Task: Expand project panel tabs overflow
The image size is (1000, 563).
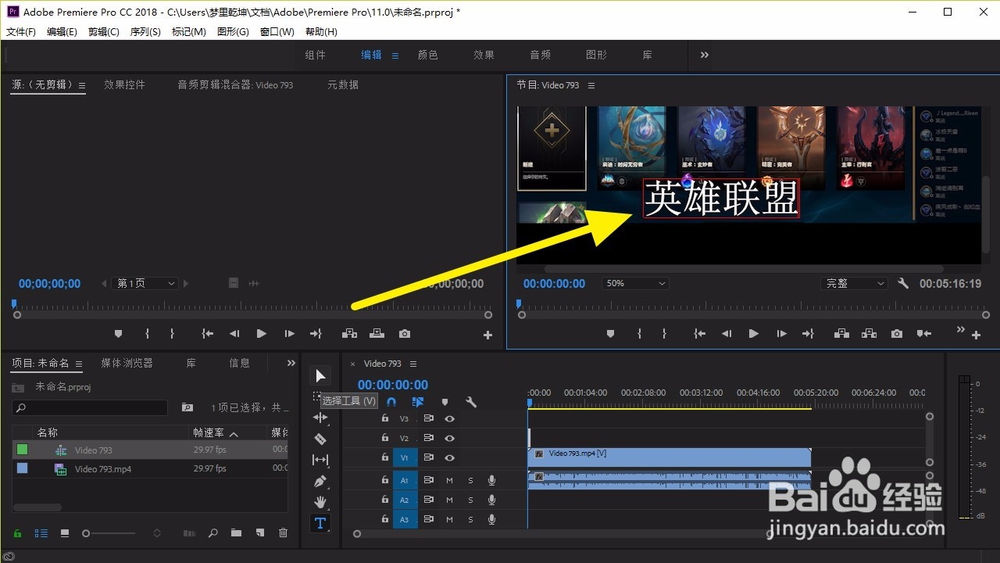Action: point(291,363)
